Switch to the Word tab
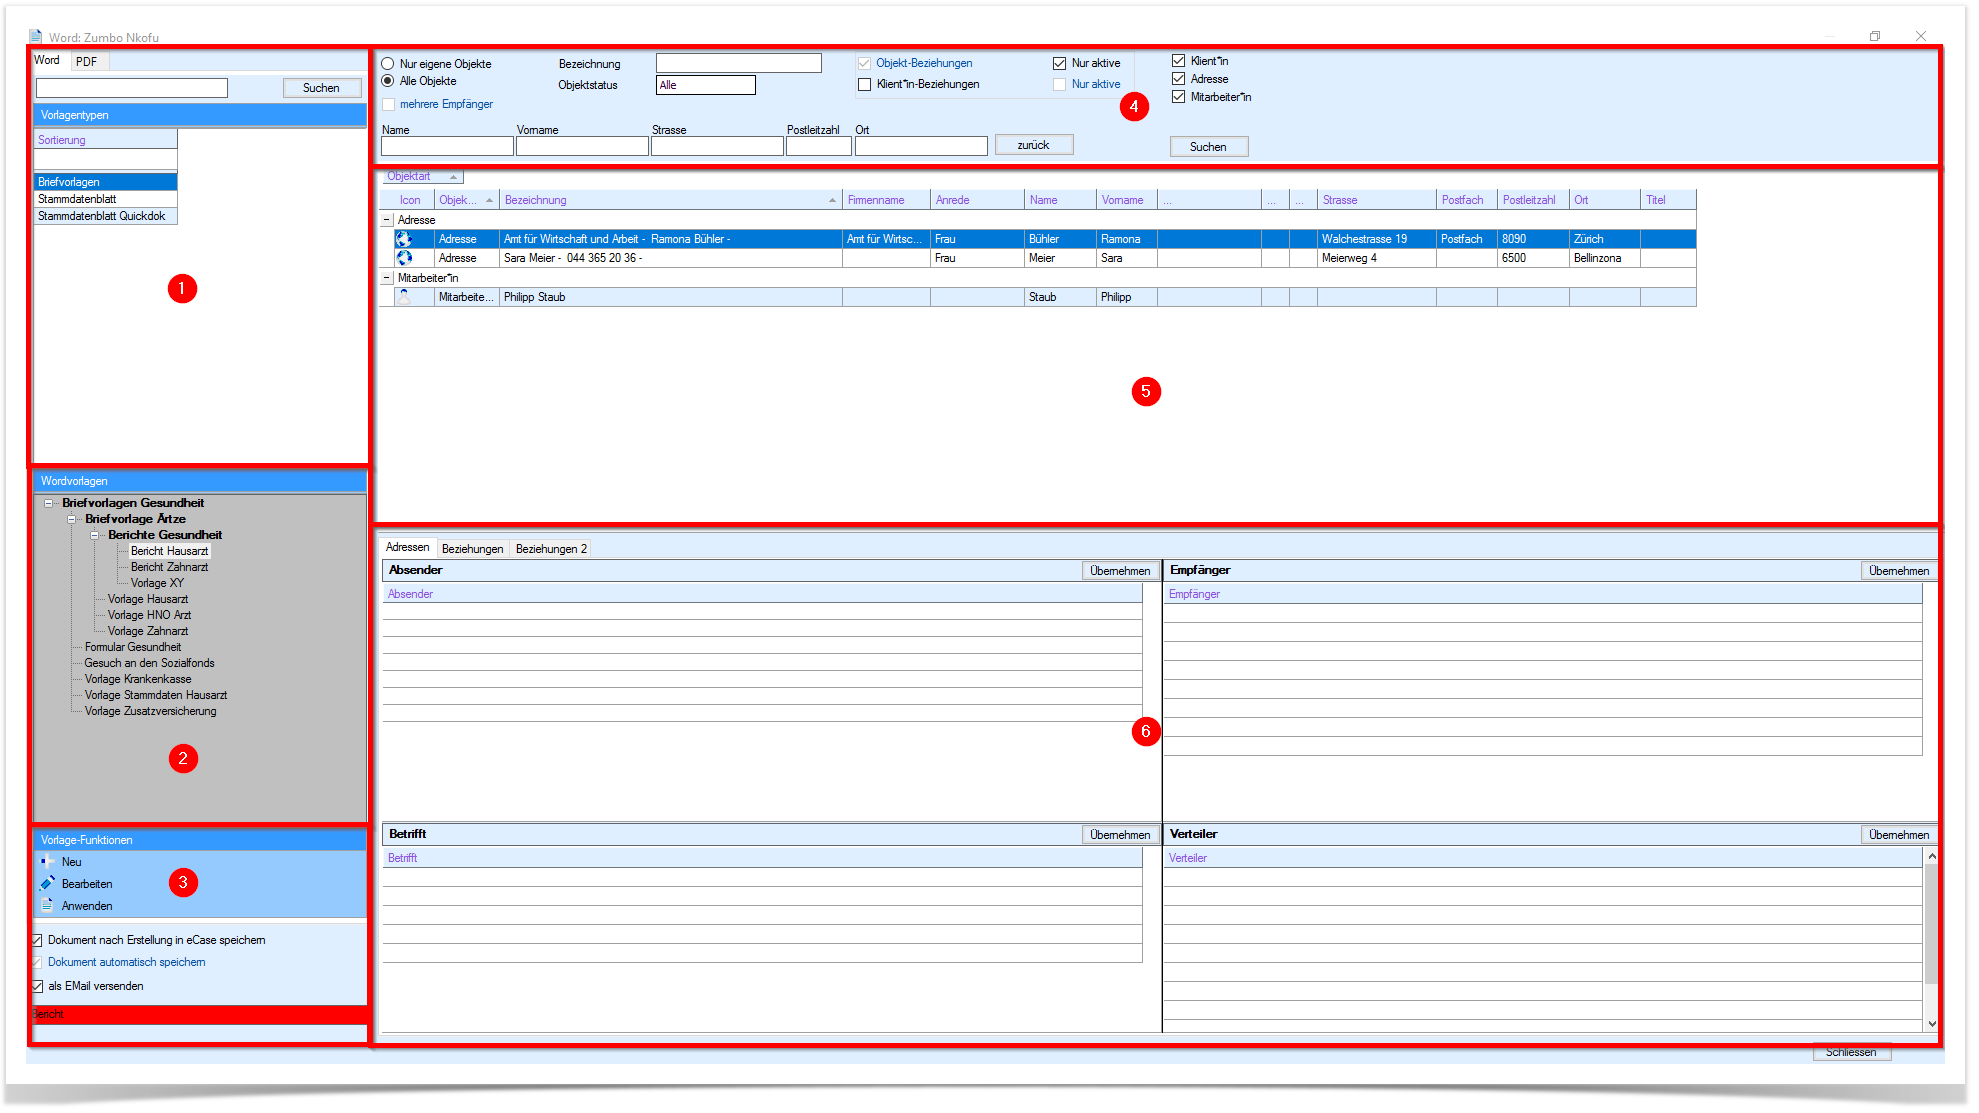This screenshot has width=1979, height=1113. [x=48, y=60]
